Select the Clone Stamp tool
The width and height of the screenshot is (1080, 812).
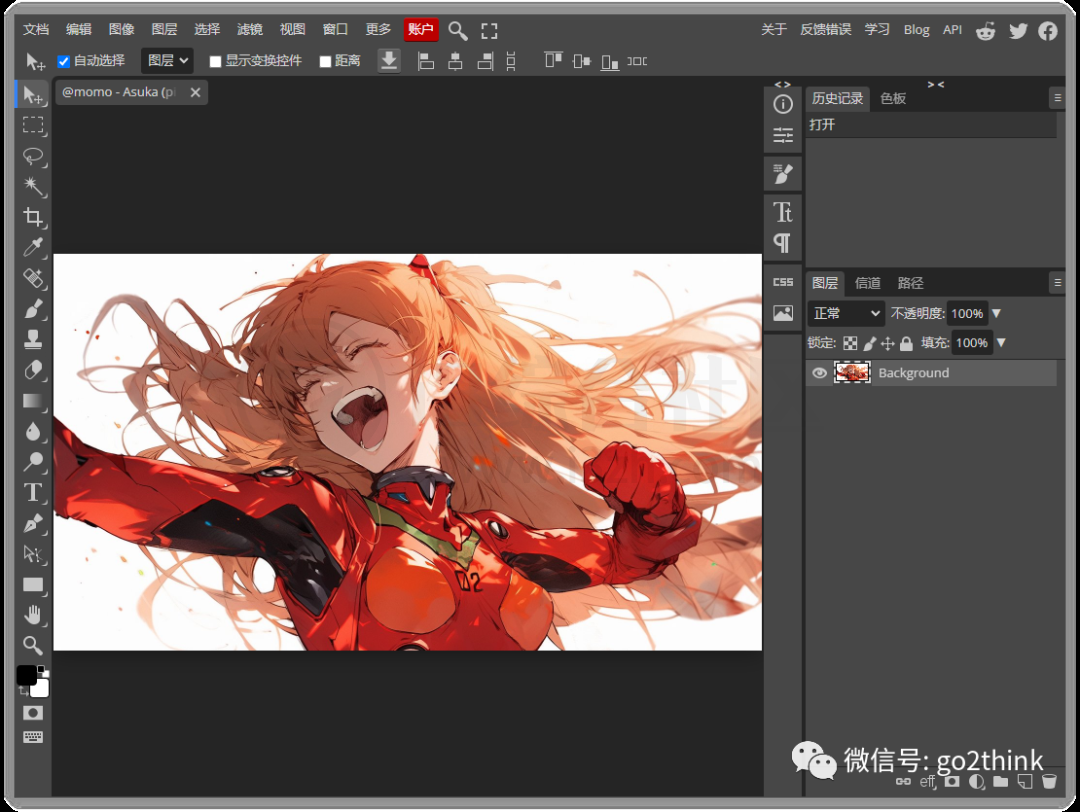point(32,339)
